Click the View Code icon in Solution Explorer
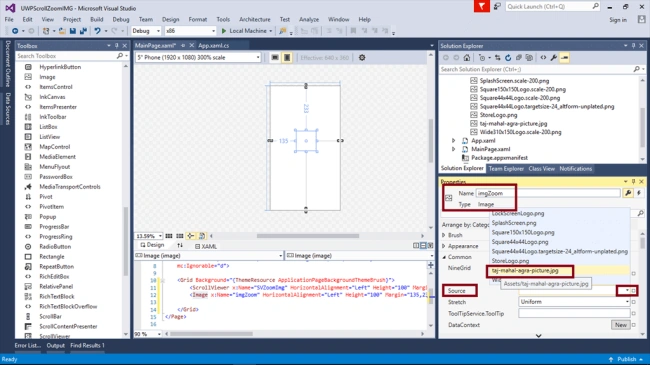The image size is (650, 365). [543, 58]
